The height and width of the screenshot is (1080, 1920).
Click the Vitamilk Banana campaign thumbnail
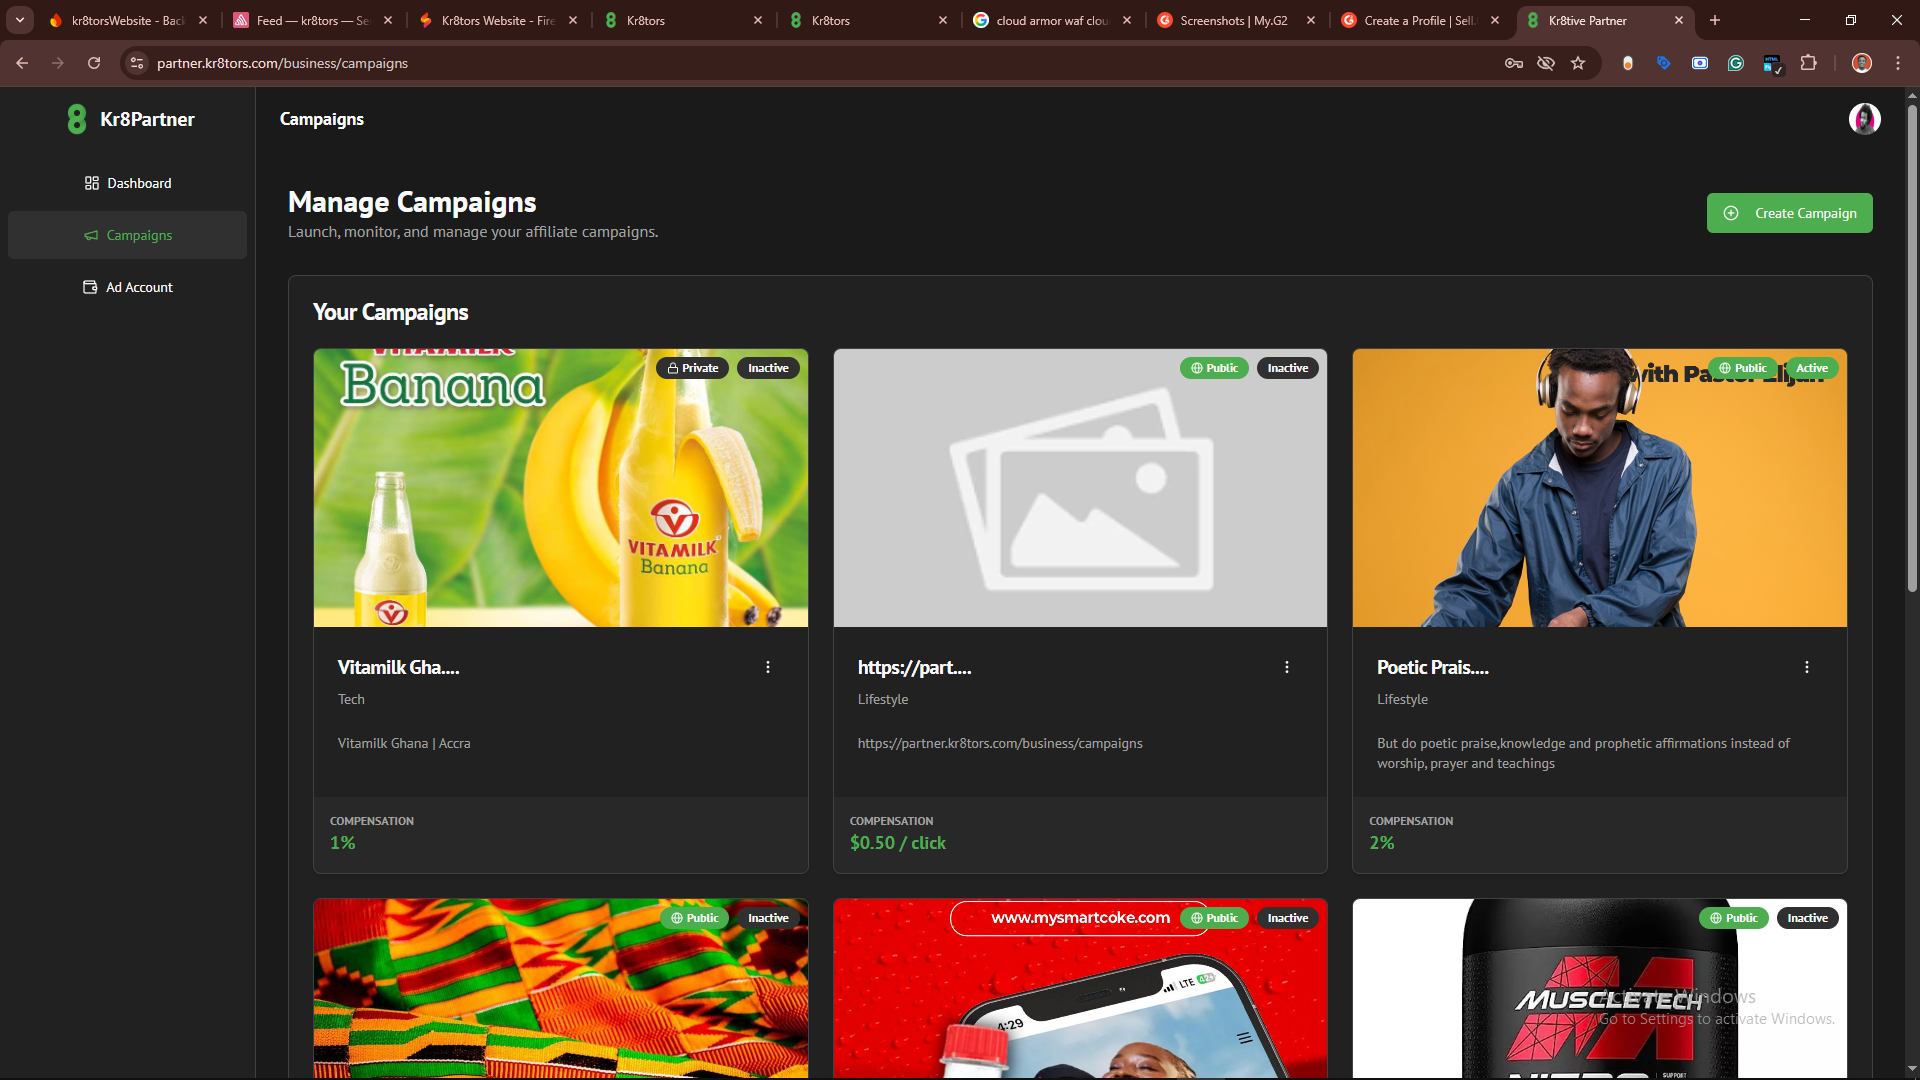(560, 488)
